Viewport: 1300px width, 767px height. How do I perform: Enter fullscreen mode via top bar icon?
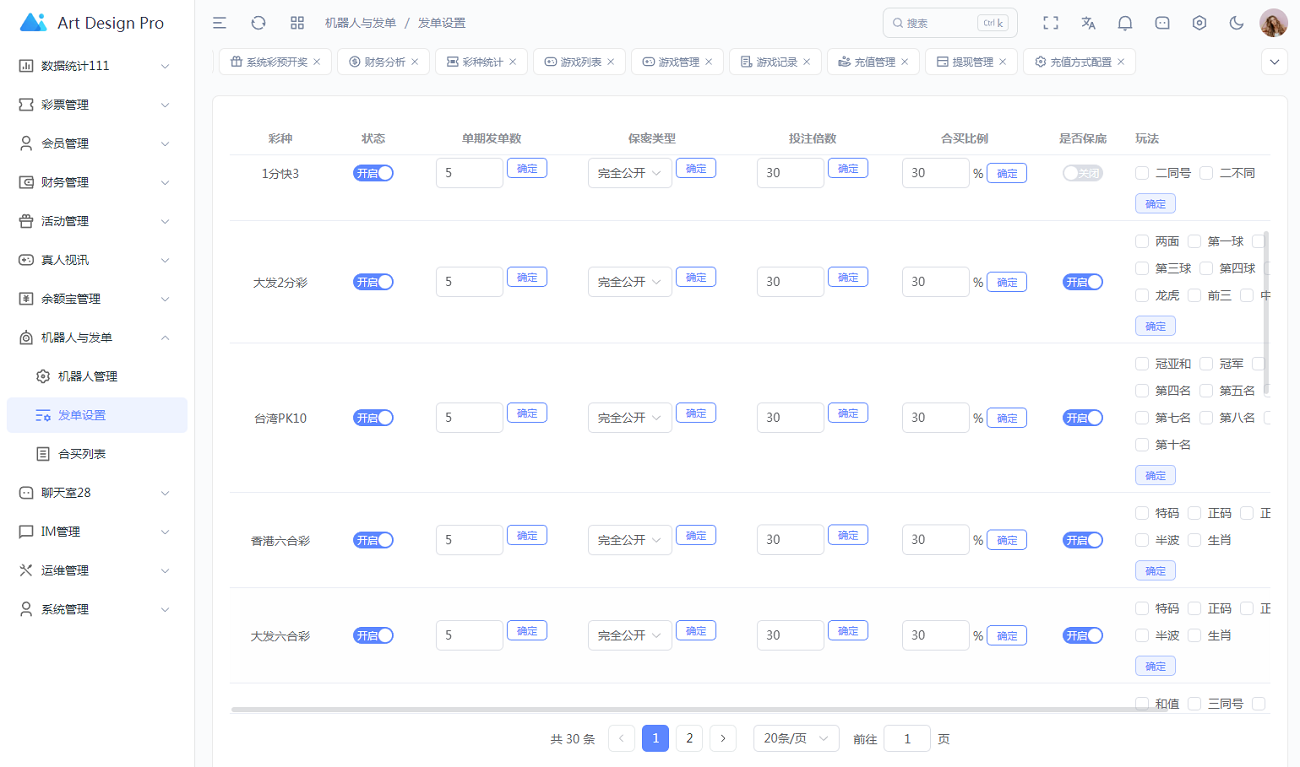[1050, 23]
